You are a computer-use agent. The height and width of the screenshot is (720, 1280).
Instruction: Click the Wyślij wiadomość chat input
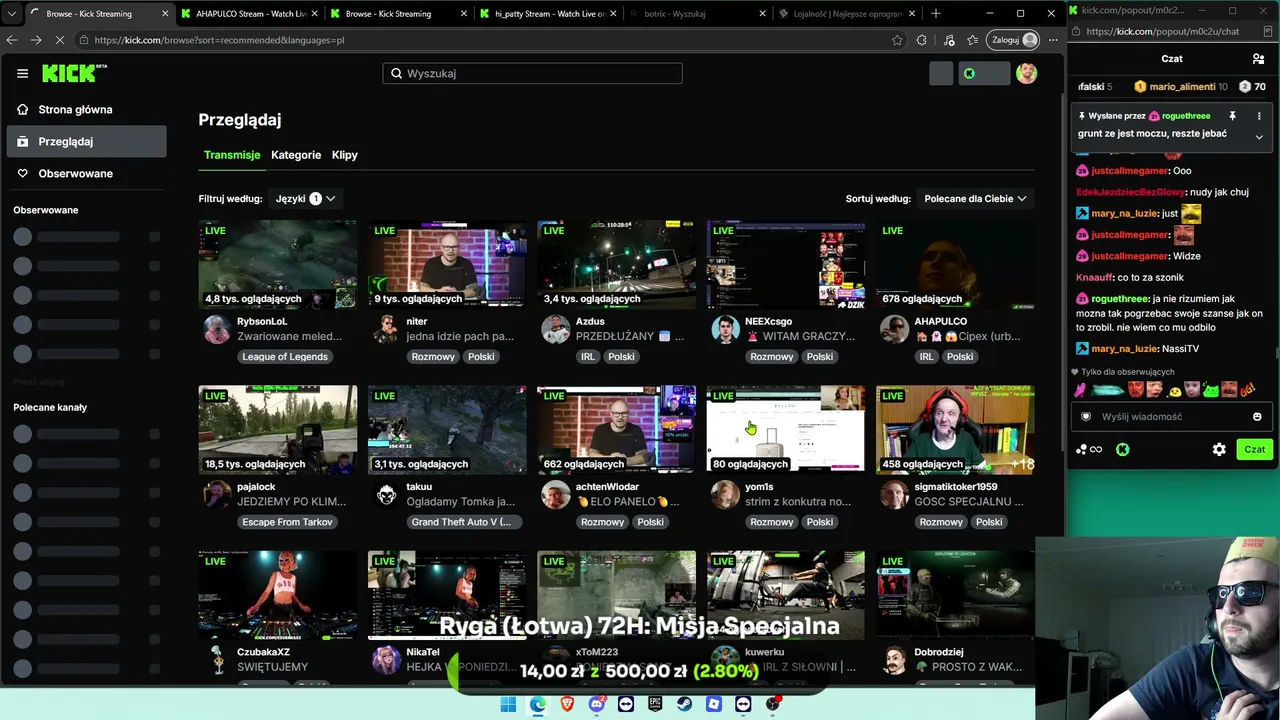(1170, 417)
